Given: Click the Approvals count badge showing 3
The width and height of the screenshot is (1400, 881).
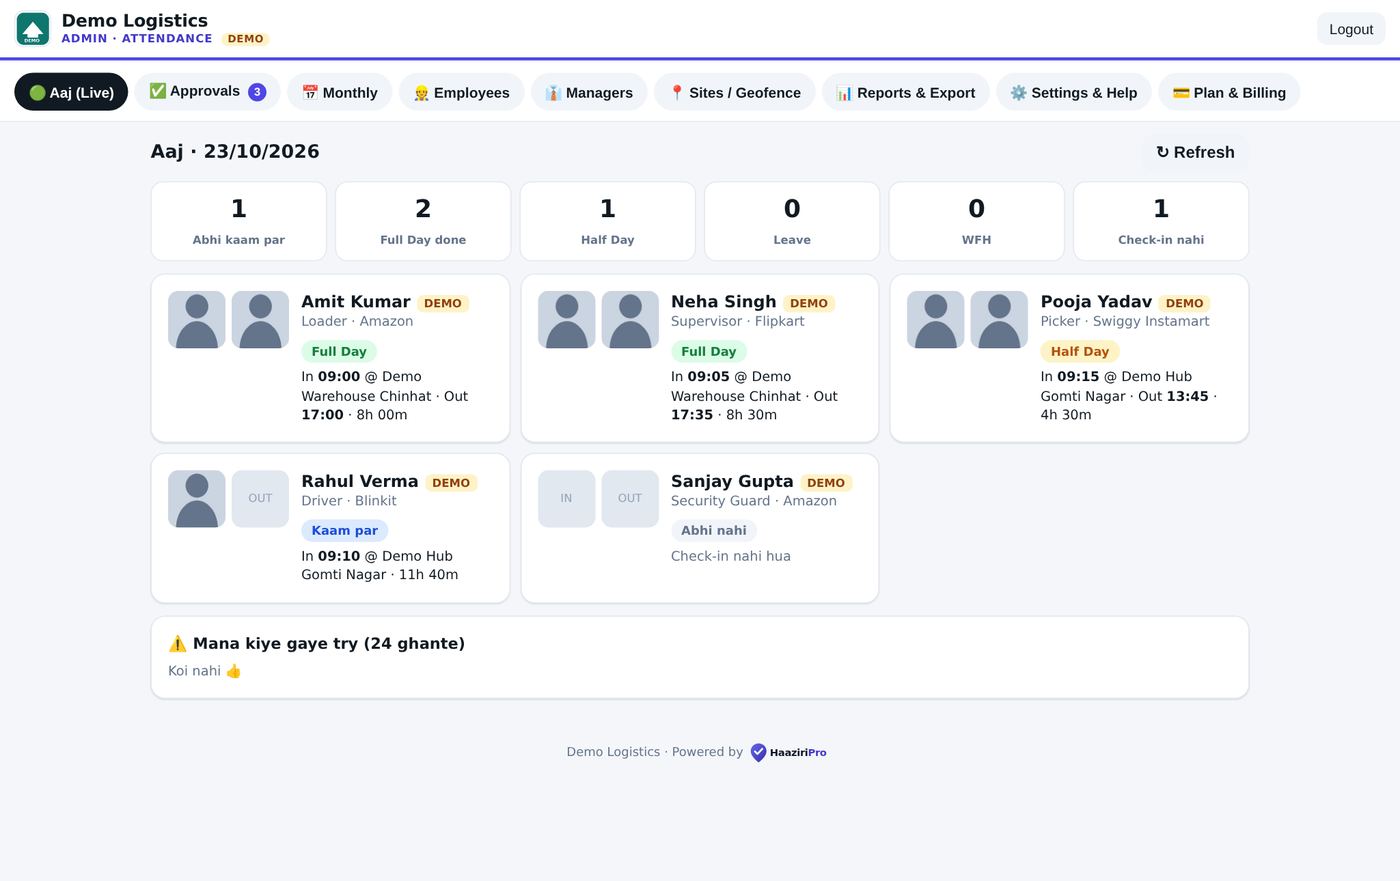Looking at the screenshot, I should coord(257,92).
